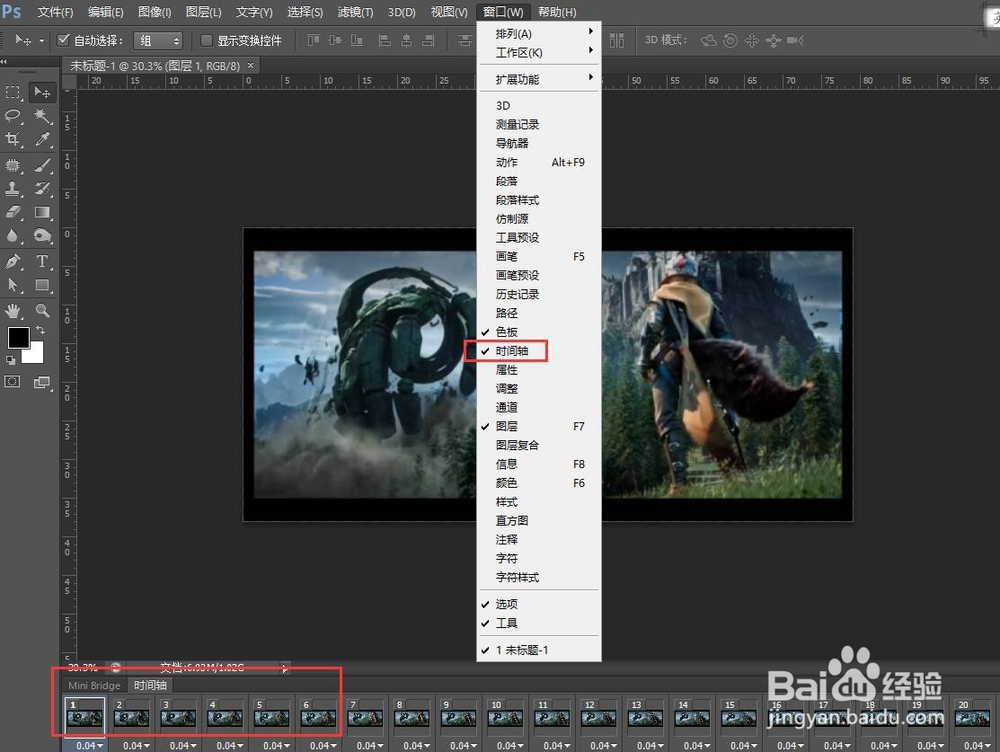The width and height of the screenshot is (1000, 752).
Task: Select the Brush tool
Action: (42, 166)
